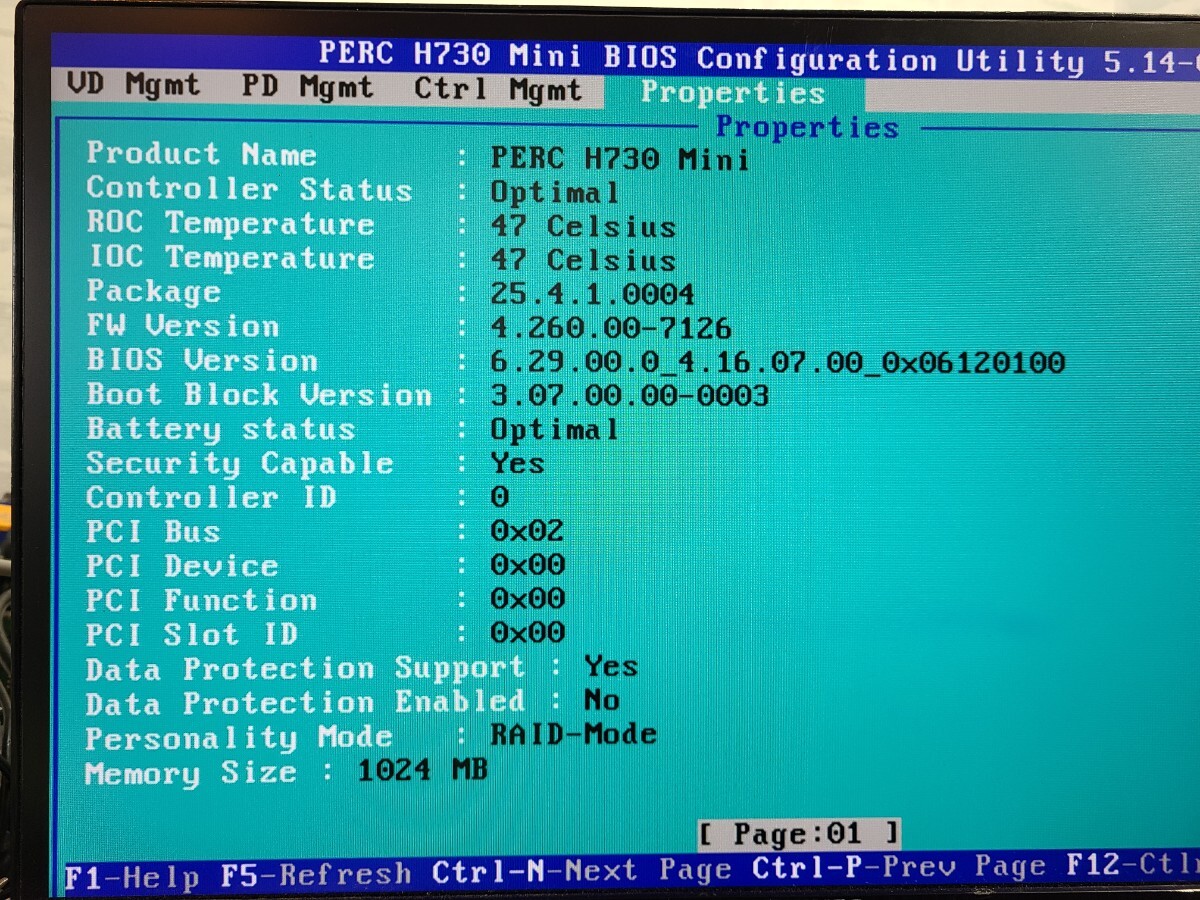This screenshot has height=900, width=1200.
Task: Click the PCI Device label
Action: pos(182,565)
